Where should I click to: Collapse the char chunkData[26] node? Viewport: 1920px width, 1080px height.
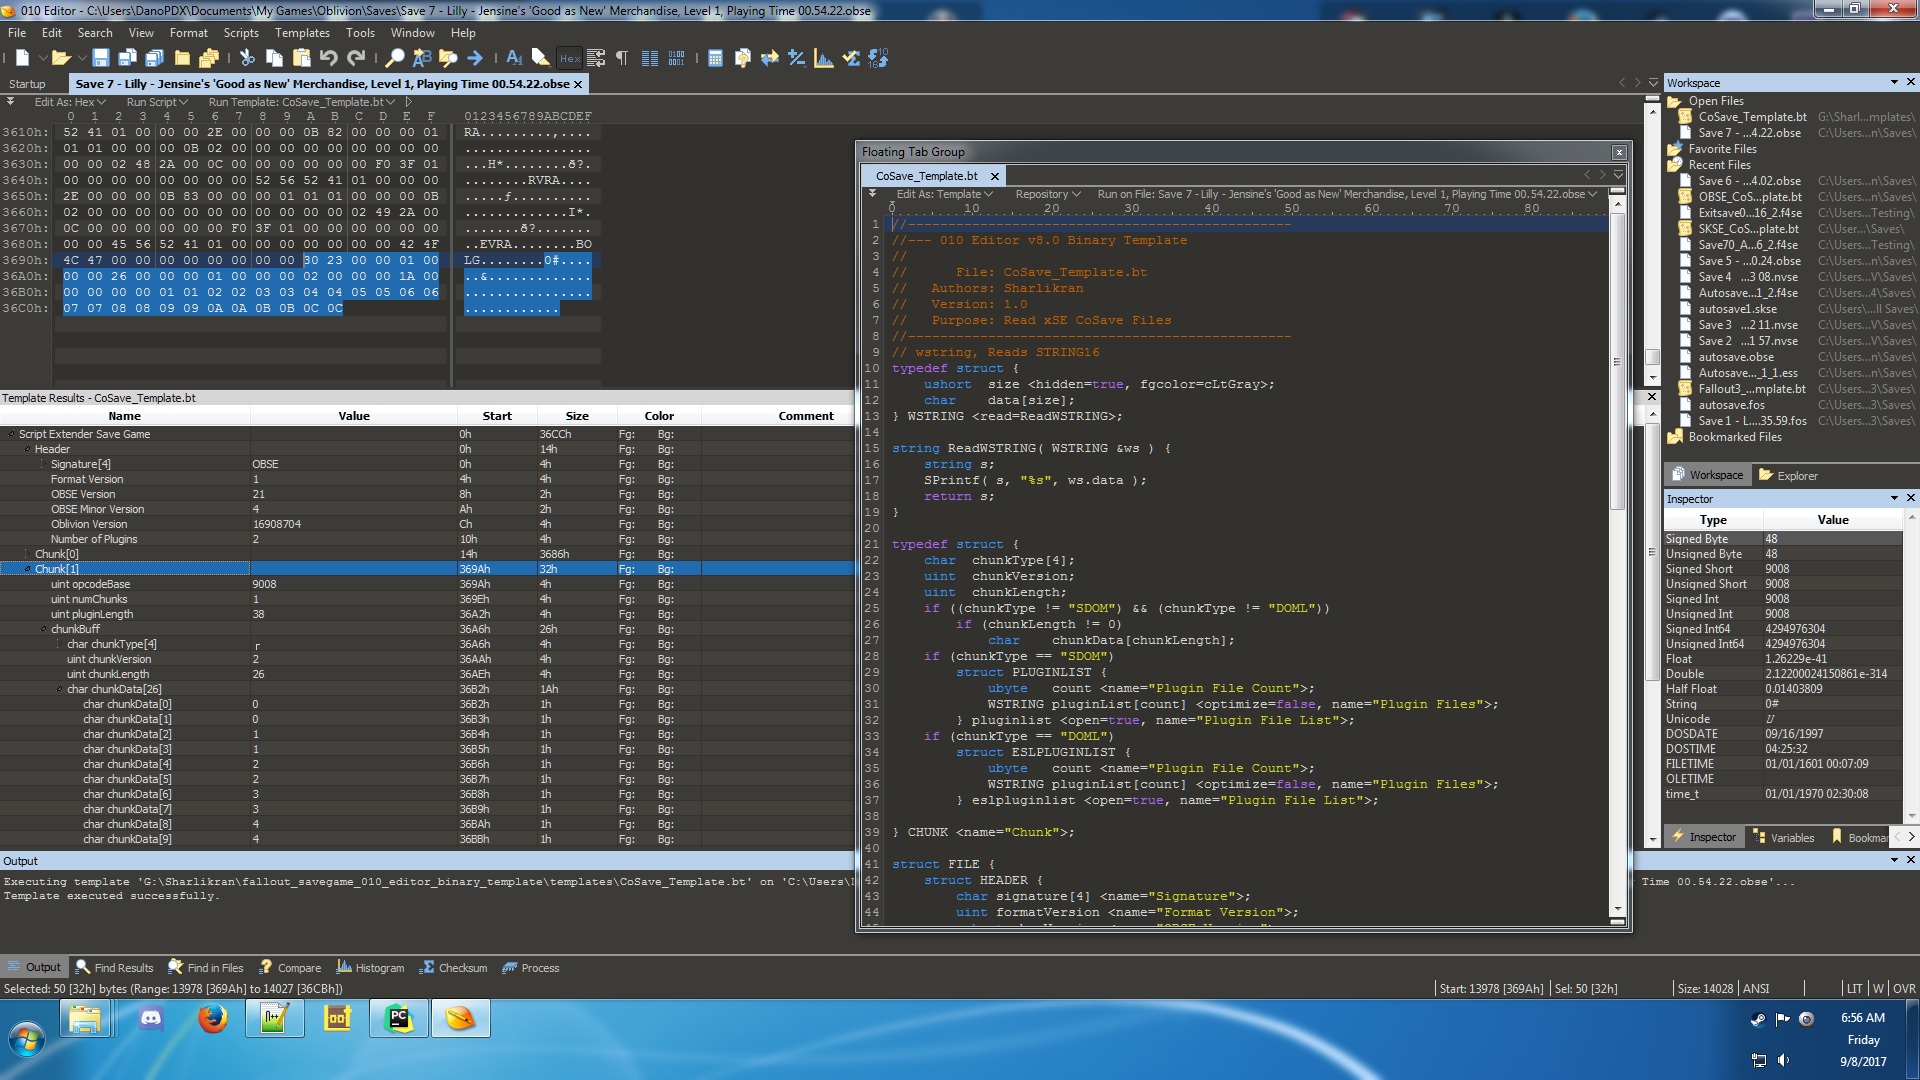(60, 689)
